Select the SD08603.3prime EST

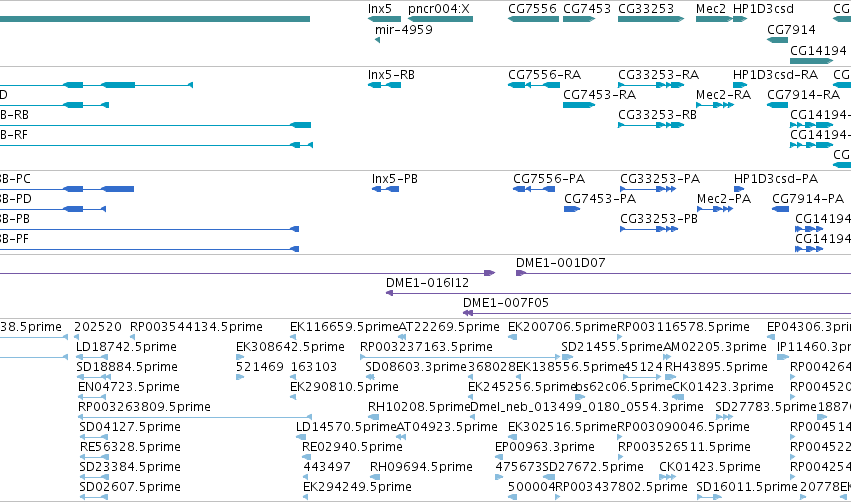click(370, 377)
